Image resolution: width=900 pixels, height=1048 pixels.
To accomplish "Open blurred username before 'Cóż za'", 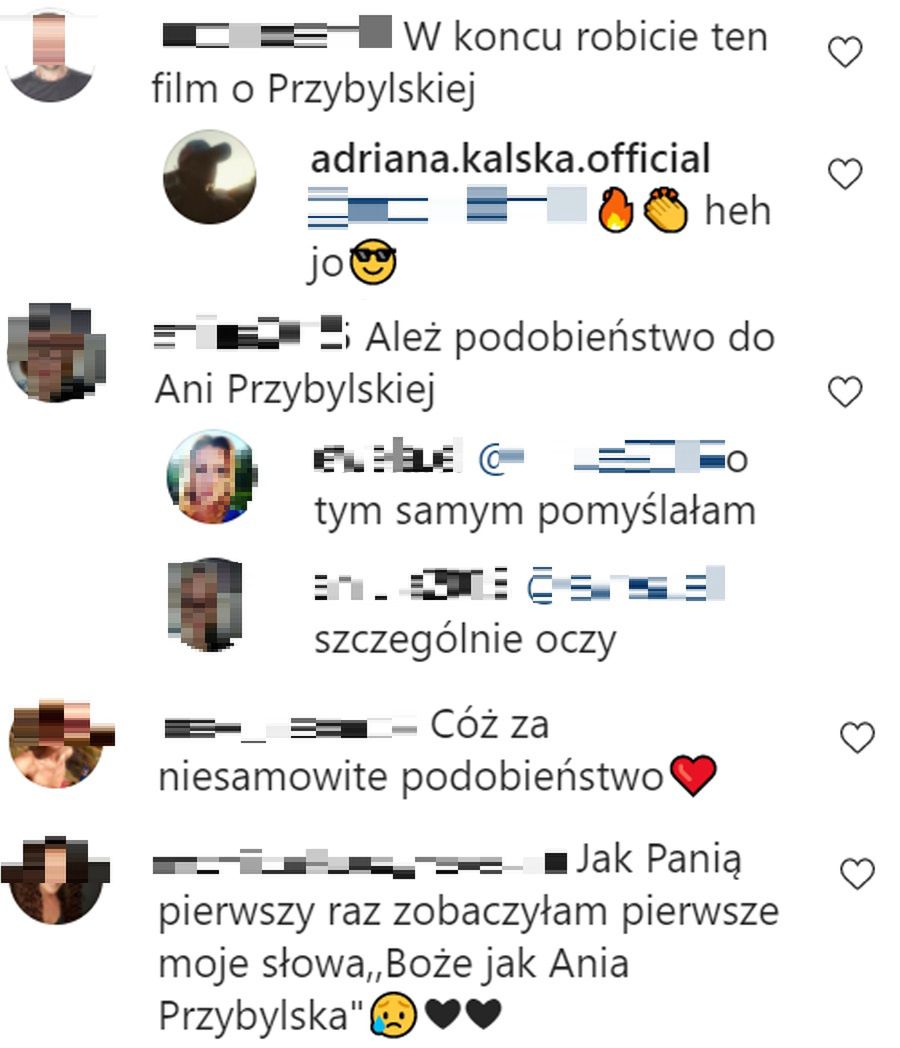I will 289,727.
